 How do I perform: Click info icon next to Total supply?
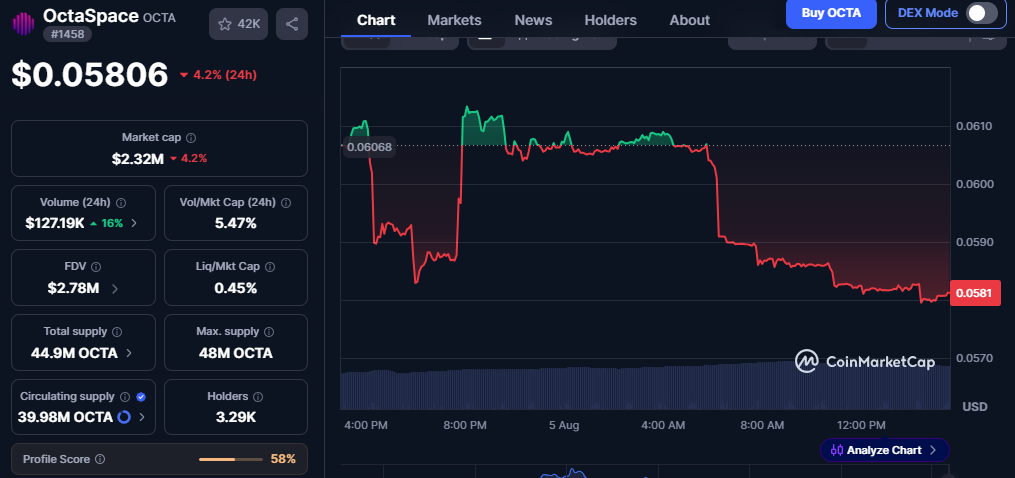[x=117, y=332]
